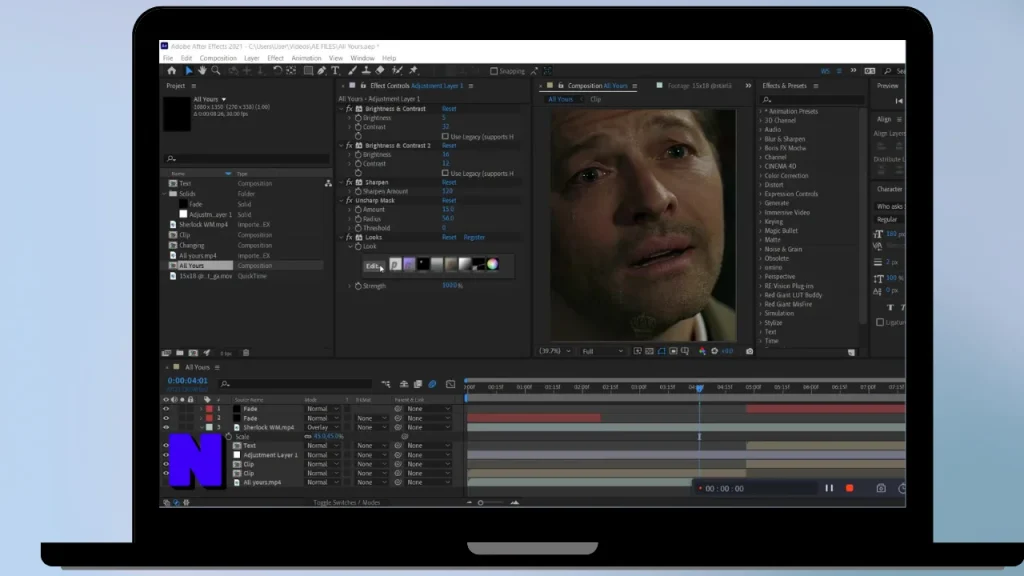Enable Use Legacy under Brightness & Contrast 2
Viewport: 1024px width, 576px height.
[x=445, y=173]
